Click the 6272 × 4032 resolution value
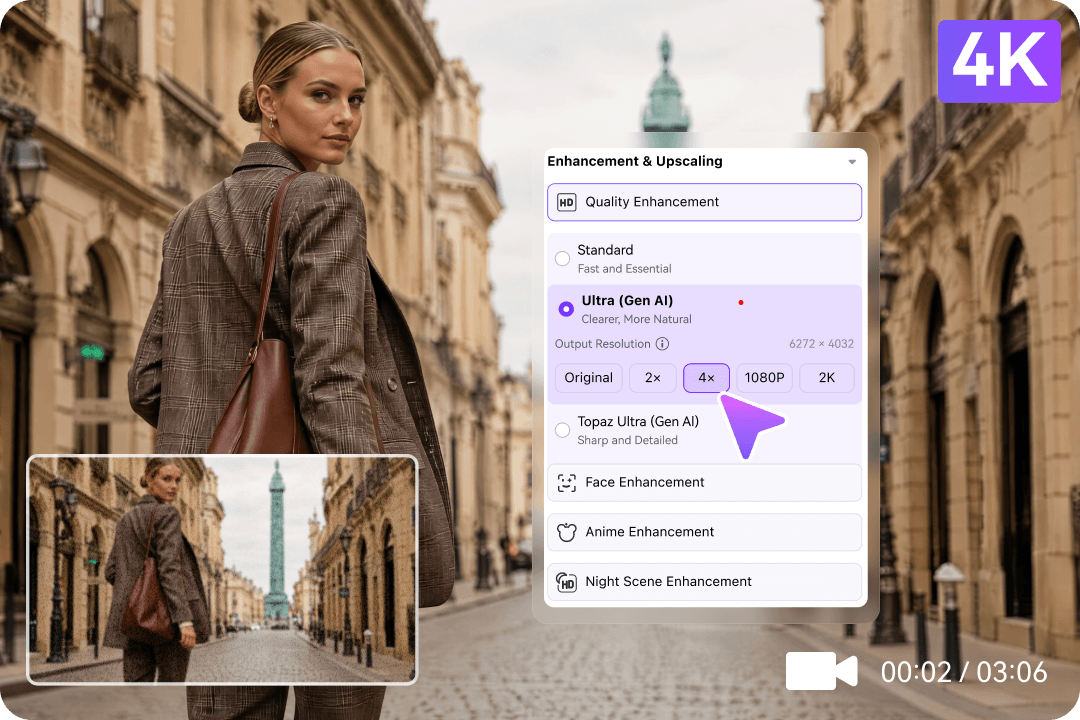1080x720 pixels. 821,344
